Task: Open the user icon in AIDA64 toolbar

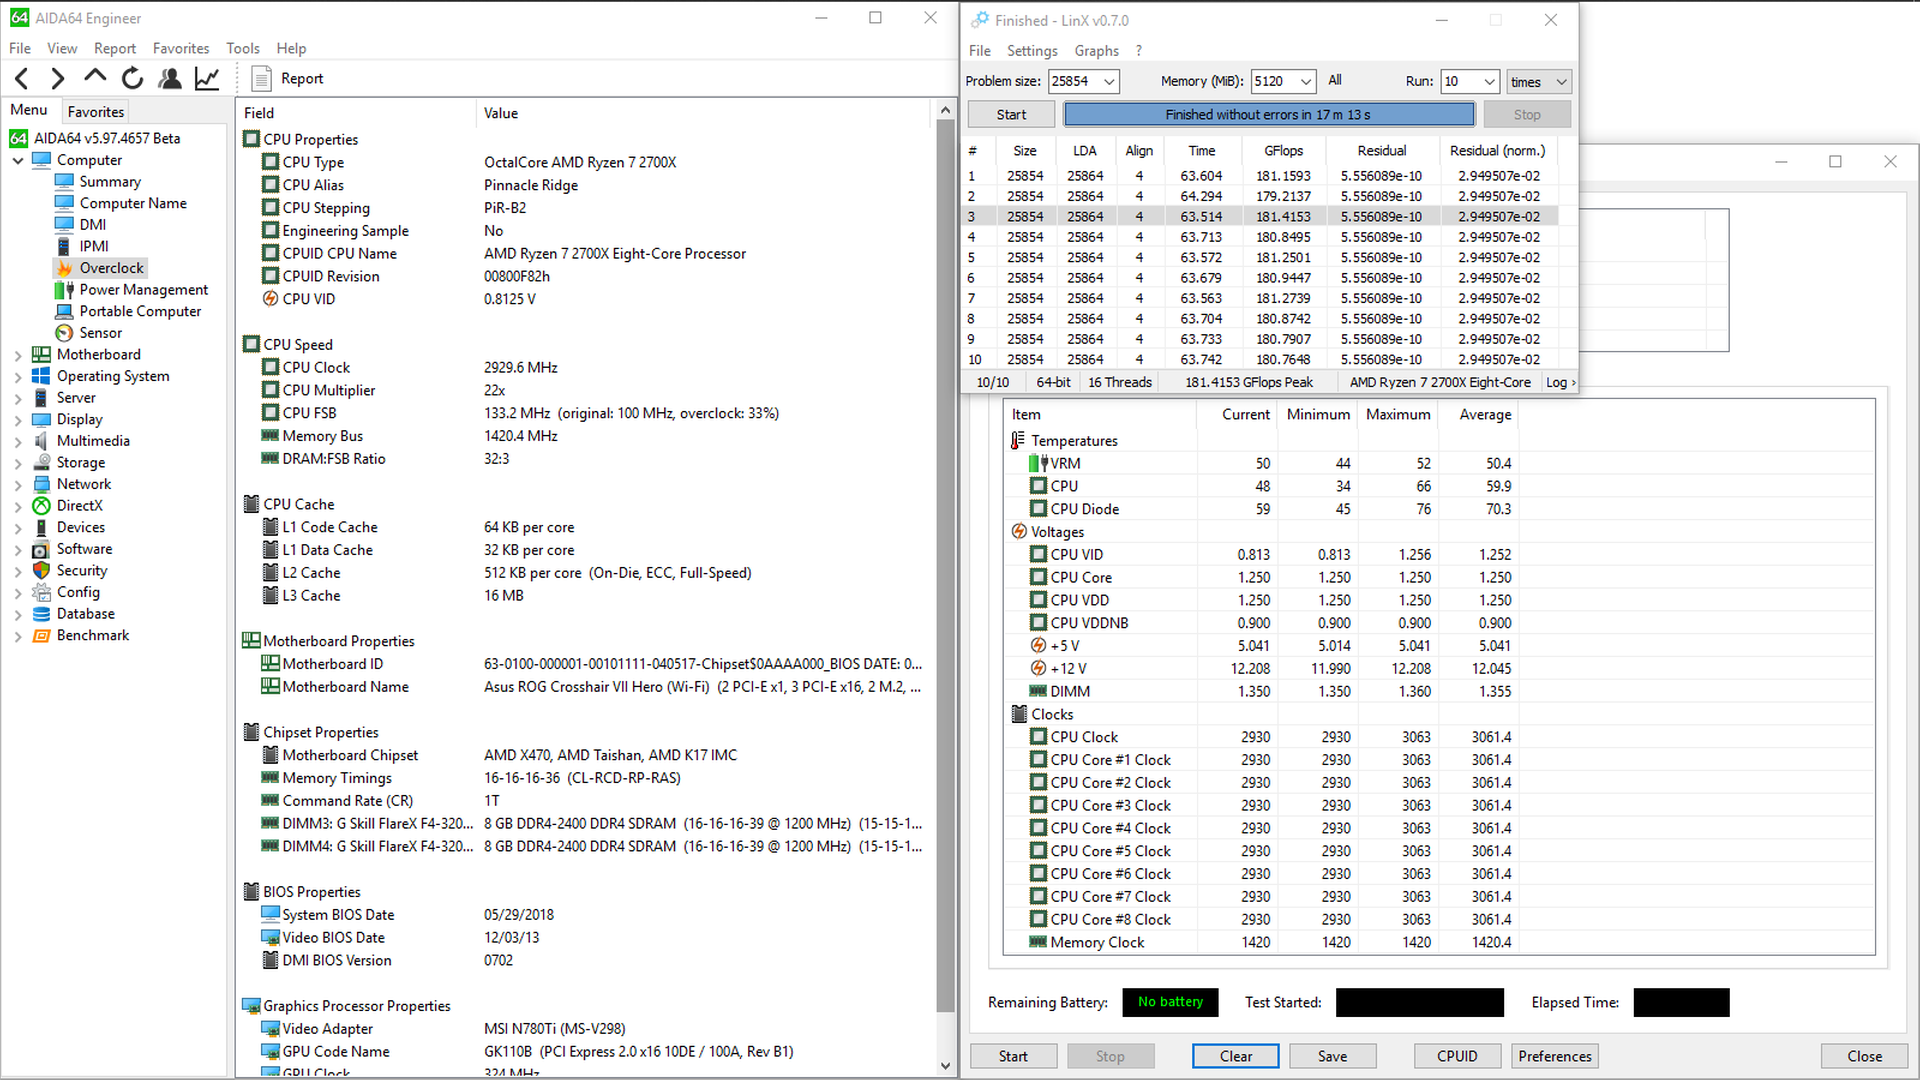Action: [170, 78]
